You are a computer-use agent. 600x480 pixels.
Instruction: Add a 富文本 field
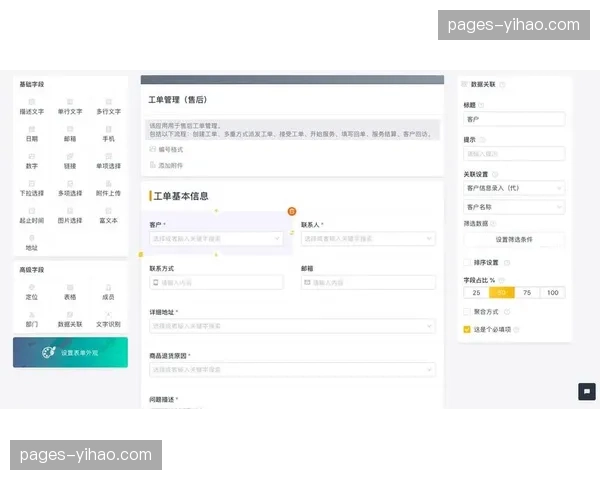point(108,216)
